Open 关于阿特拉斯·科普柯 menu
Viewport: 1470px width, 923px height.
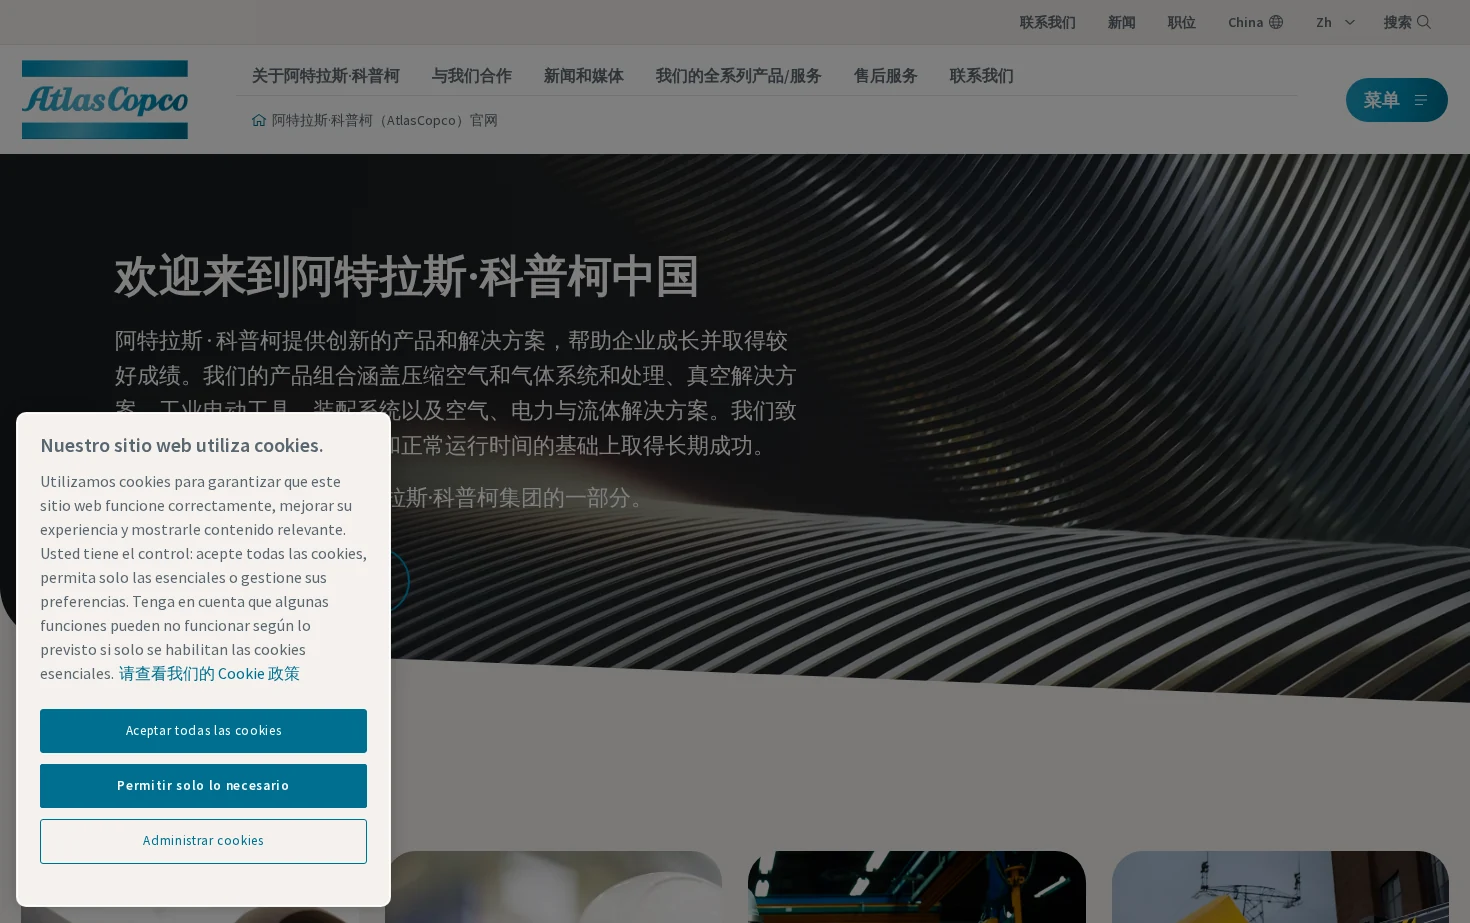click(x=325, y=76)
